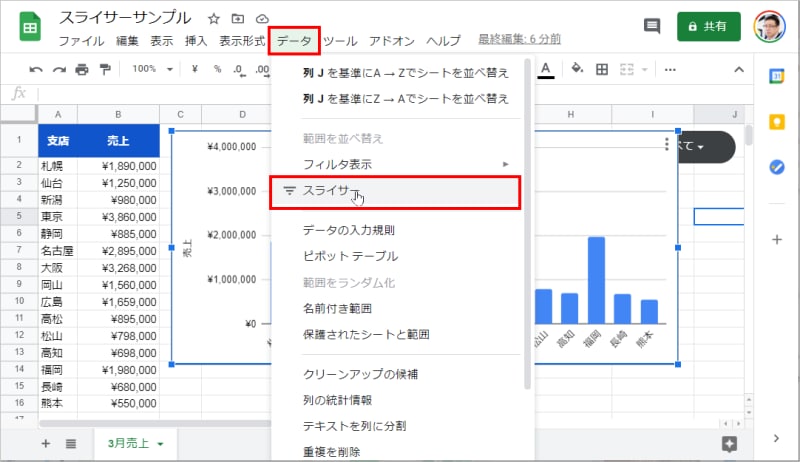
Task: Click the paint format icon
Action: click(x=105, y=69)
